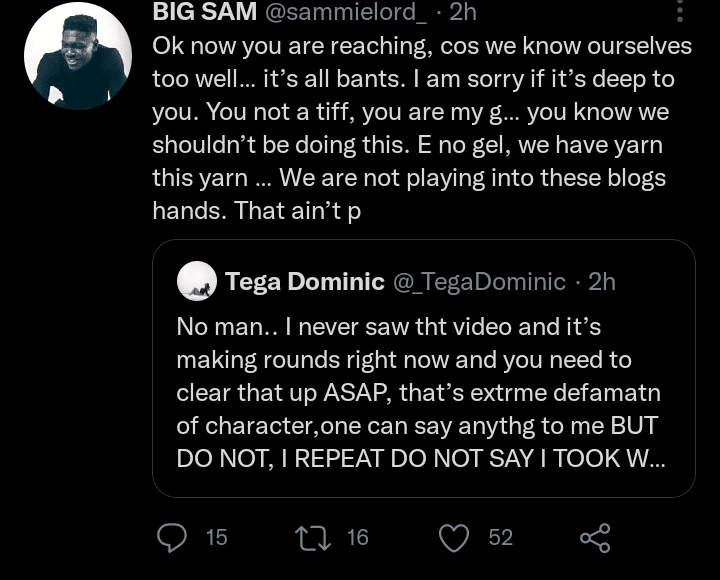Click the Tega Dominic name in the quote
Screen dimensions: 720x580
(x=305, y=282)
